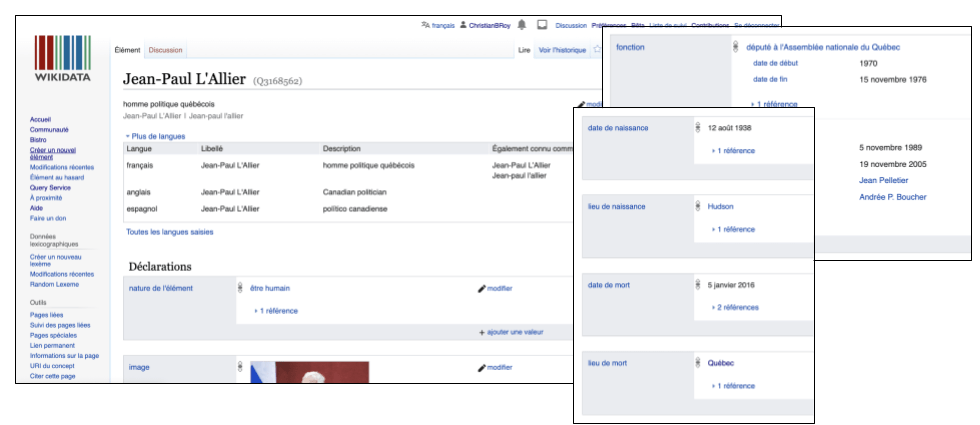The image size is (980, 425).
Task: Open the Jean Pelletier link
Action: point(884,180)
